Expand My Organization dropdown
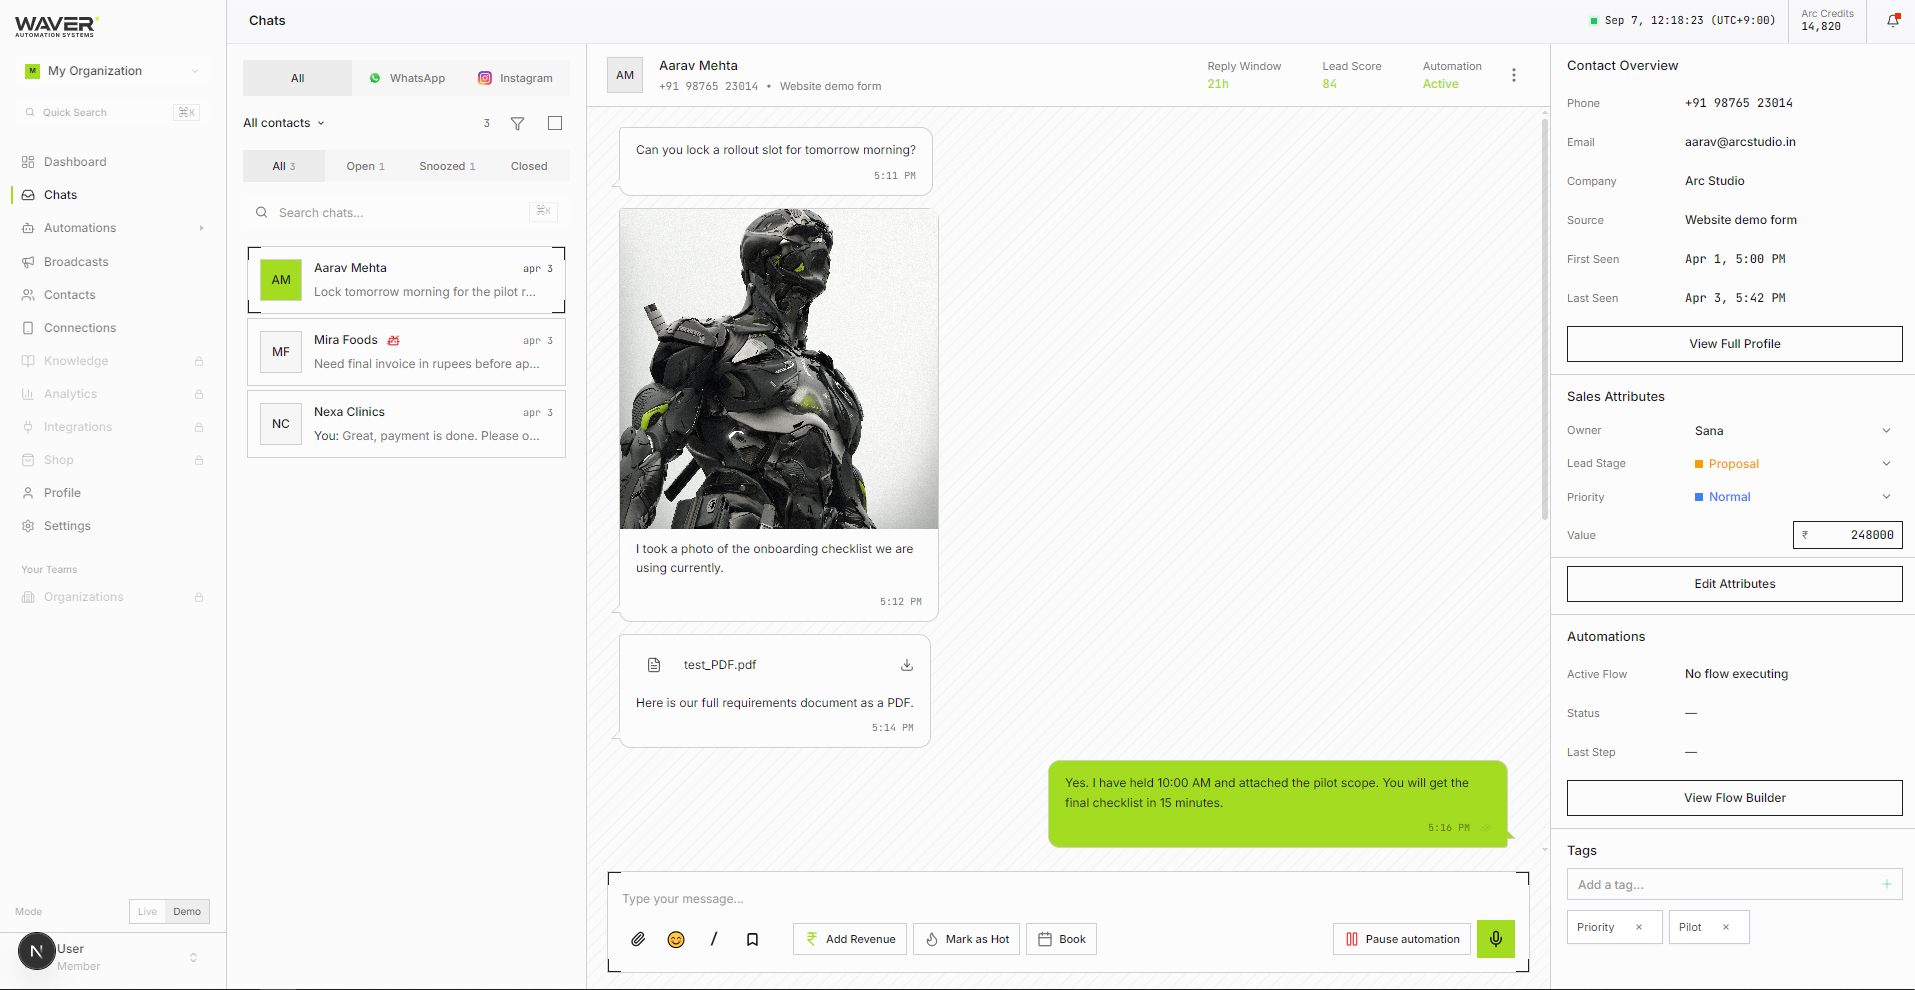This screenshot has width=1915, height=990. pos(113,71)
